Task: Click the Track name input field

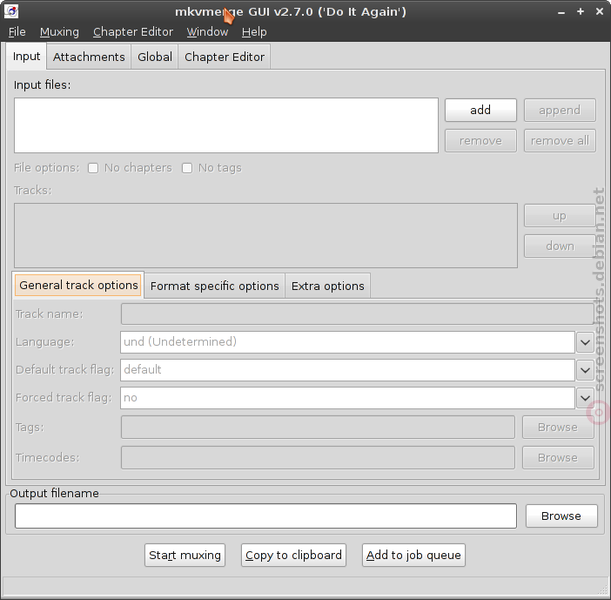Action: tap(357, 314)
